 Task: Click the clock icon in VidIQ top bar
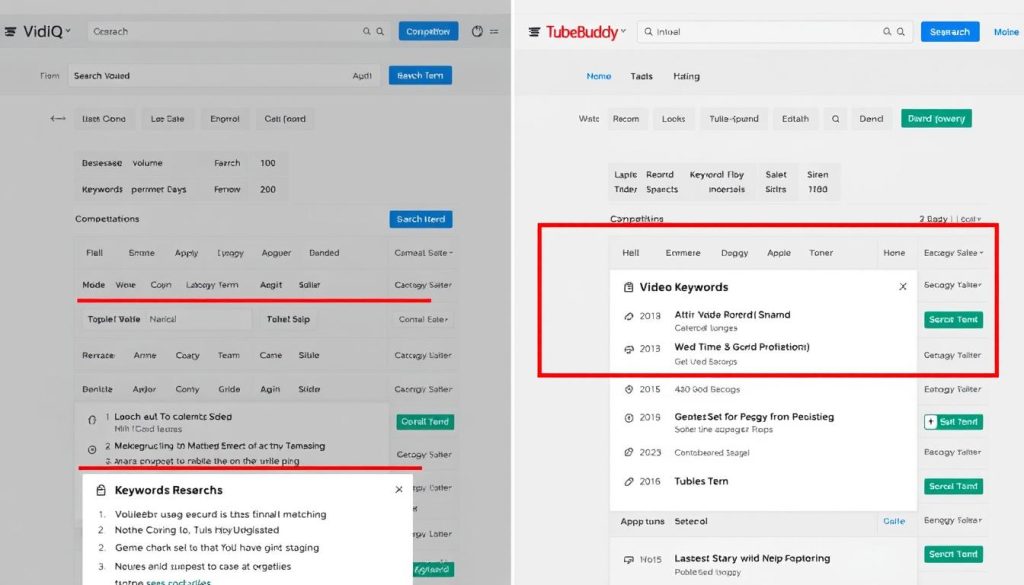(477, 31)
